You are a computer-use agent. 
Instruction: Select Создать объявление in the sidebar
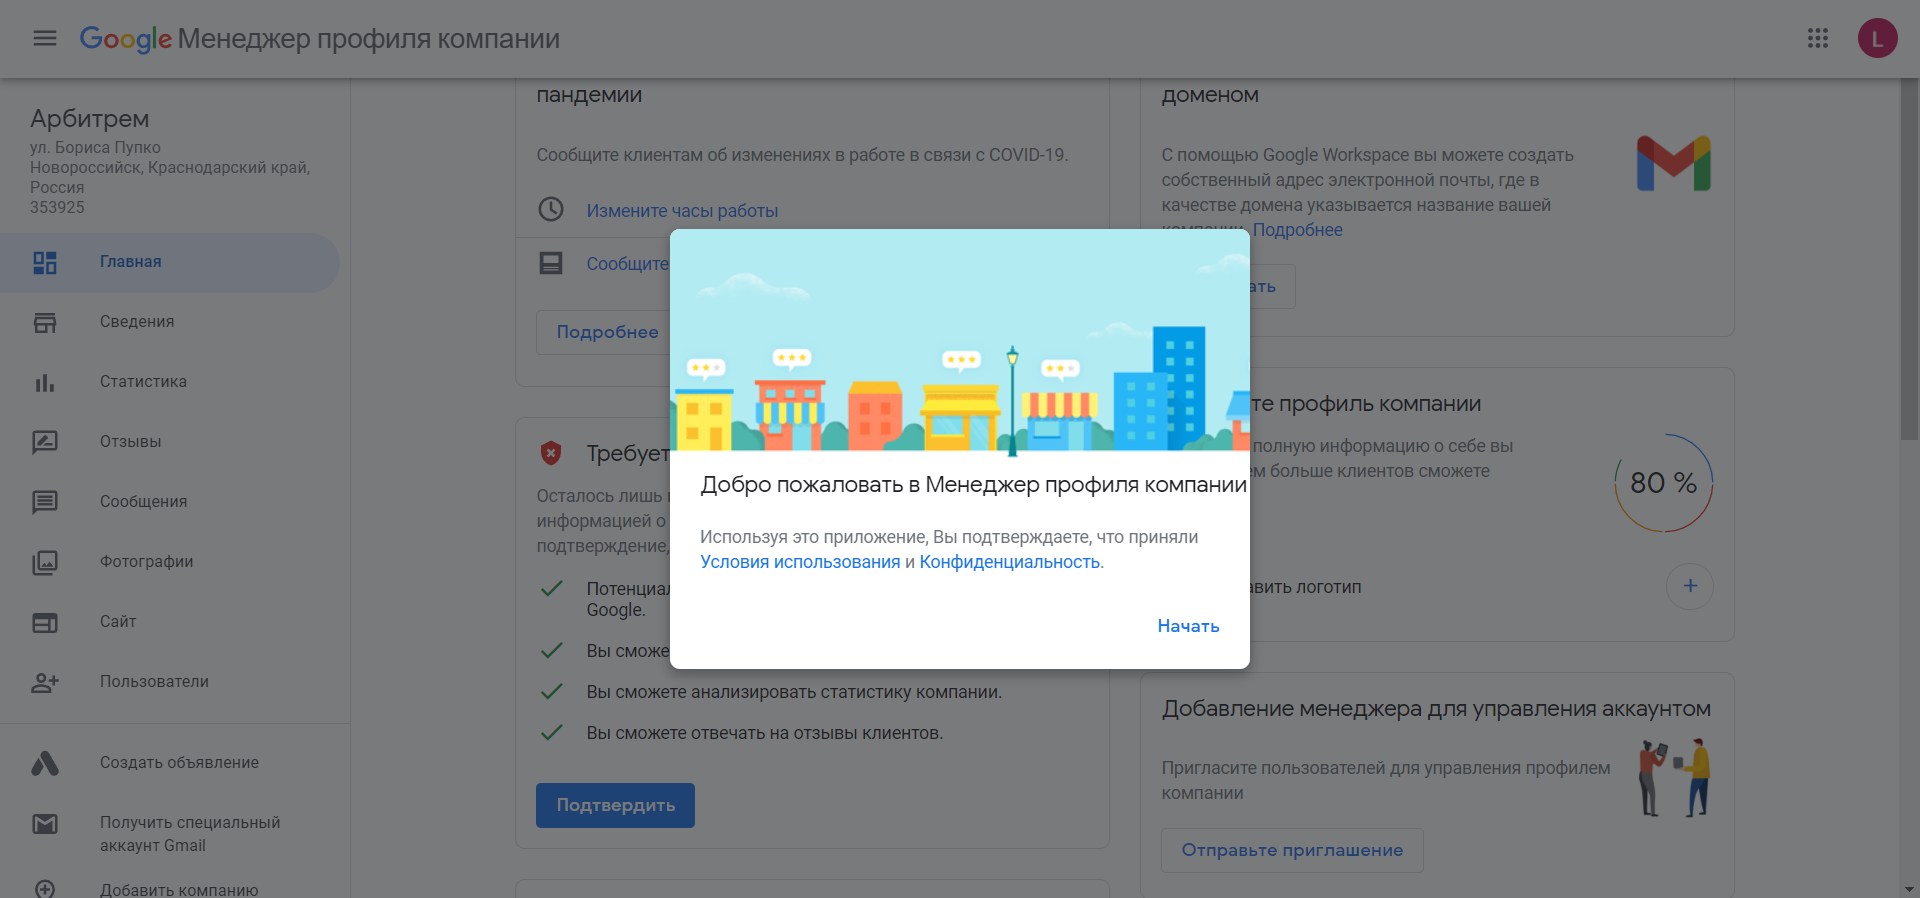point(170,763)
